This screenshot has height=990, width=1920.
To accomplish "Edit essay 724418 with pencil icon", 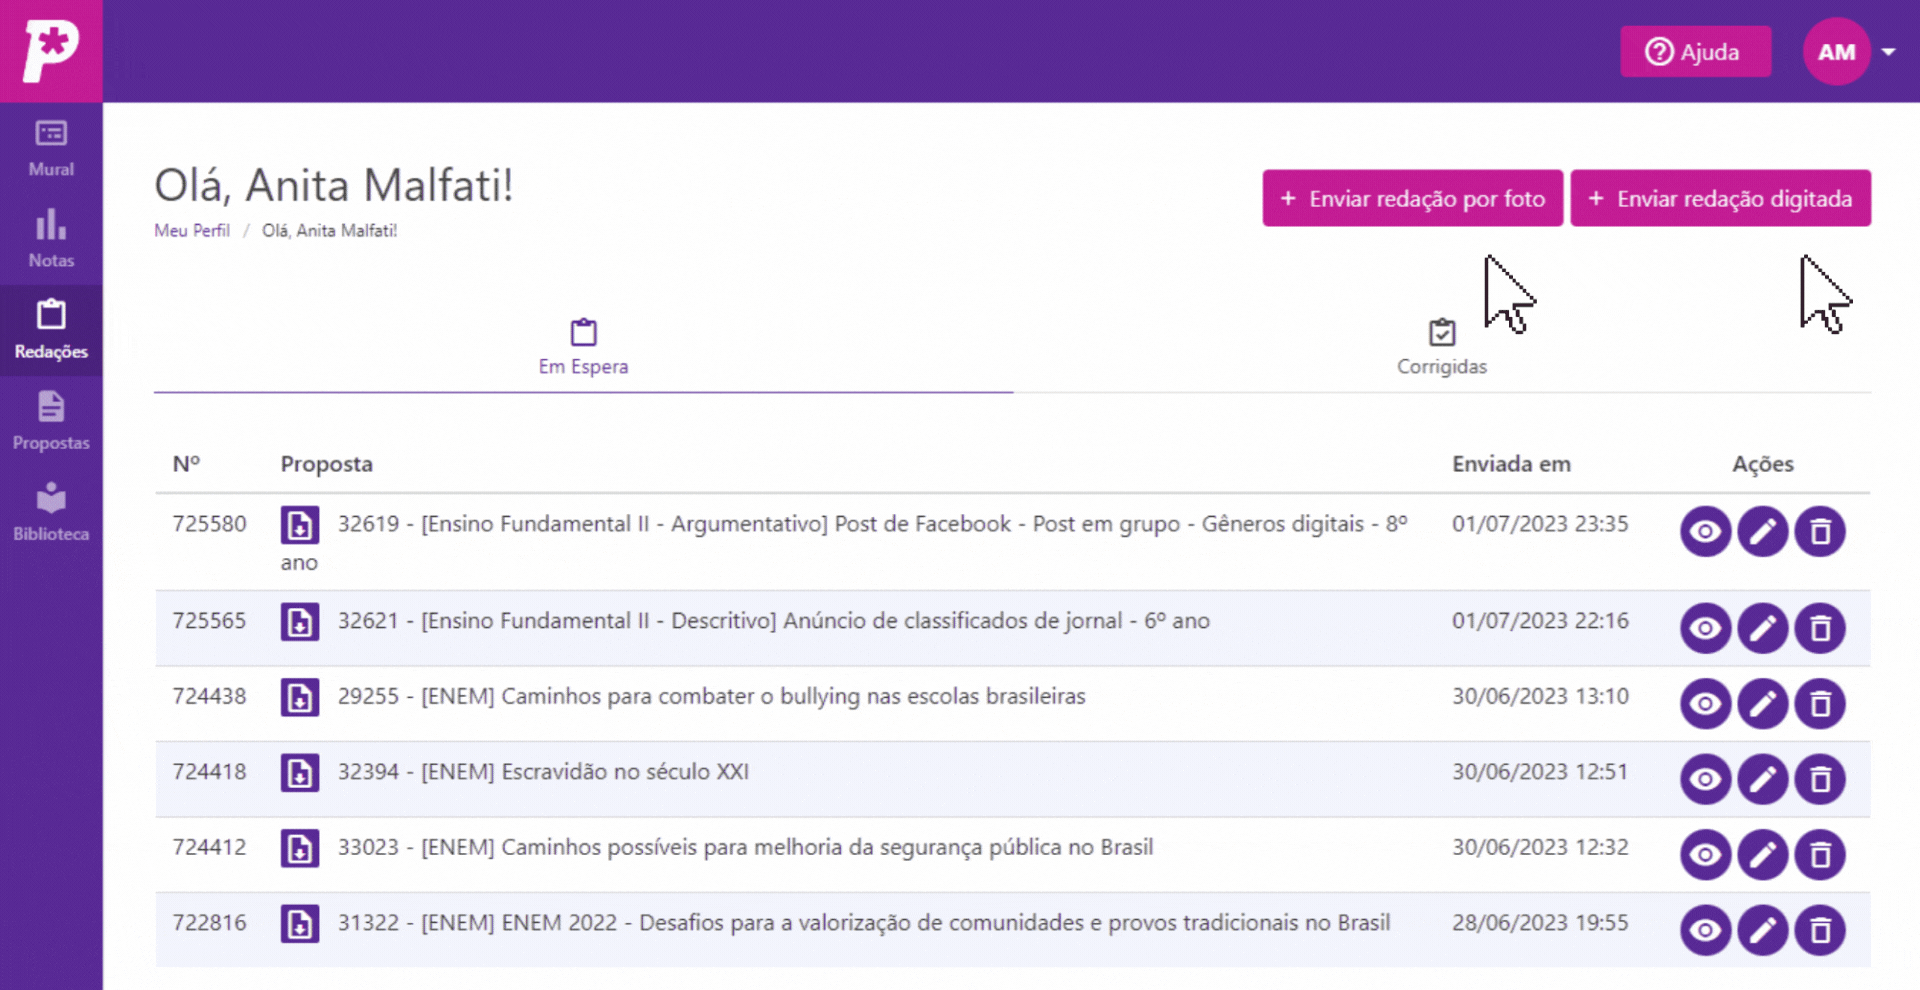I will pyautogui.click(x=1762, y=779).
